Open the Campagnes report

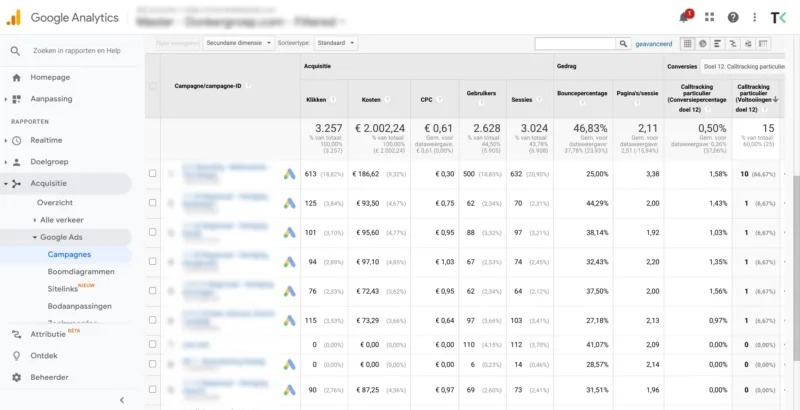click(69, 254)
